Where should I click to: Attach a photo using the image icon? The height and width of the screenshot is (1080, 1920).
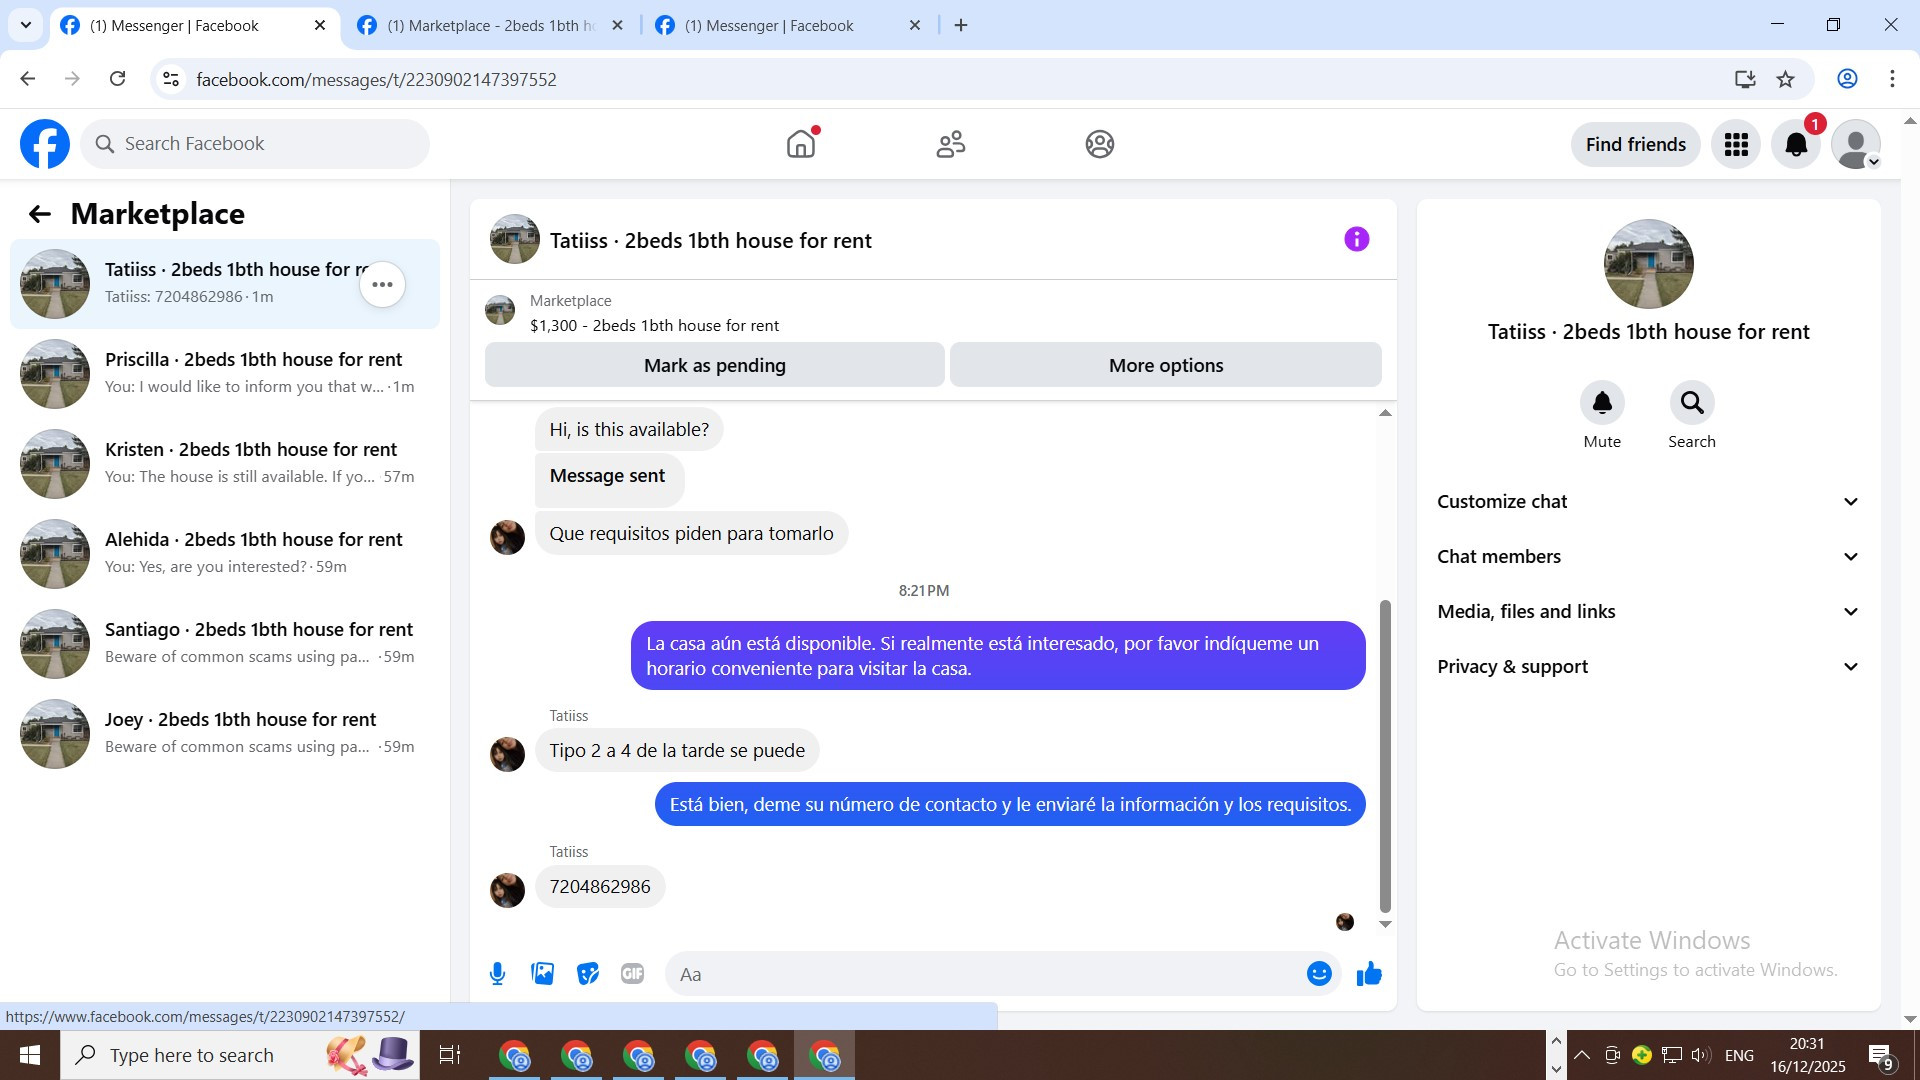542,973
